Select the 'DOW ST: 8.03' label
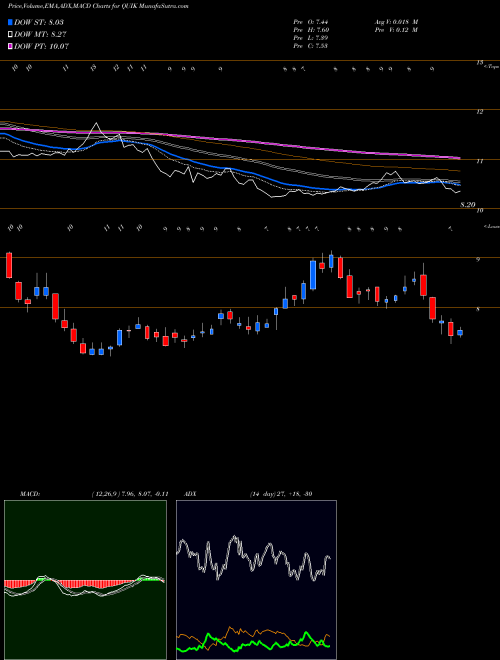The image size is (500, 660). (39, 22)
